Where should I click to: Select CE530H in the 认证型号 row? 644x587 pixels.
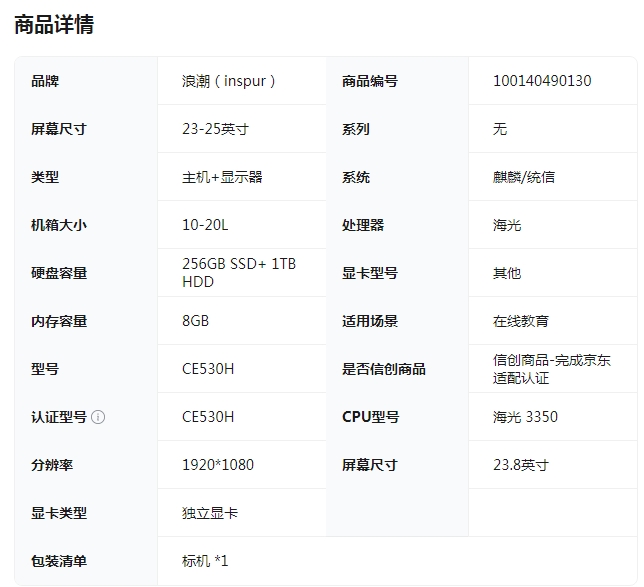(x=208, y=417)
